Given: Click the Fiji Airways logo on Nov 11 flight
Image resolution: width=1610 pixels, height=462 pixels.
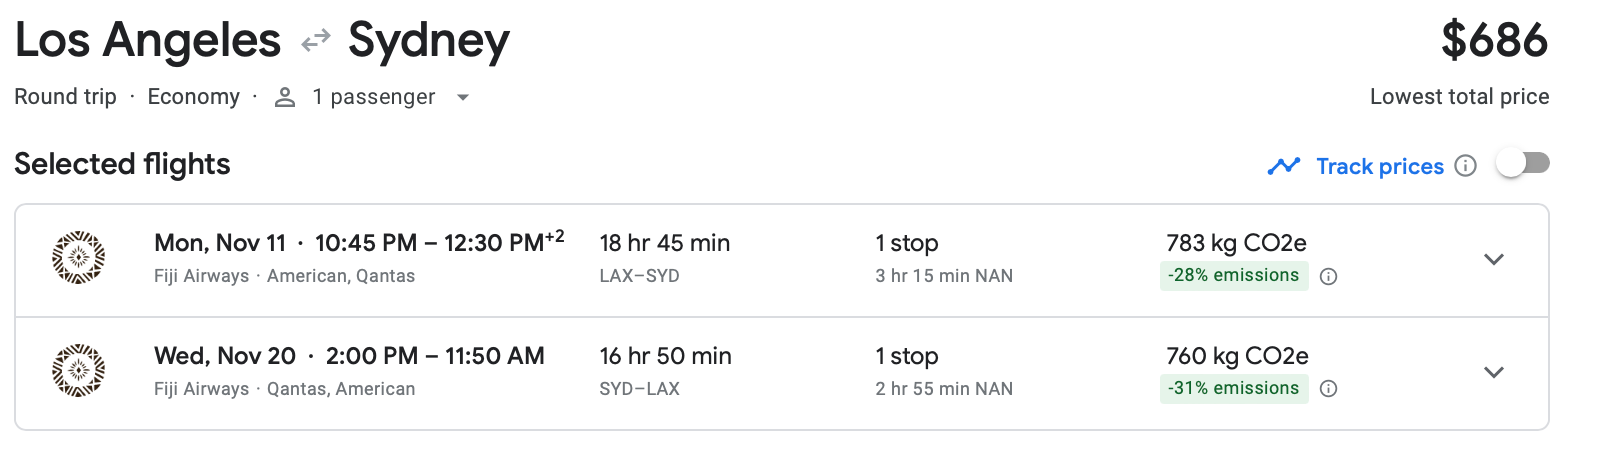Looking at the screenshot, I should pyautogui.click(x=78, y=258).
